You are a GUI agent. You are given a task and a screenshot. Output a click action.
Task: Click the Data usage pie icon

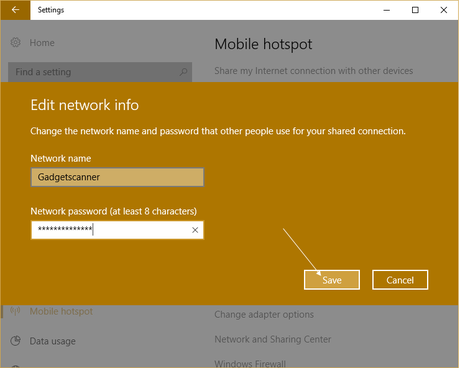click(15, 341)
